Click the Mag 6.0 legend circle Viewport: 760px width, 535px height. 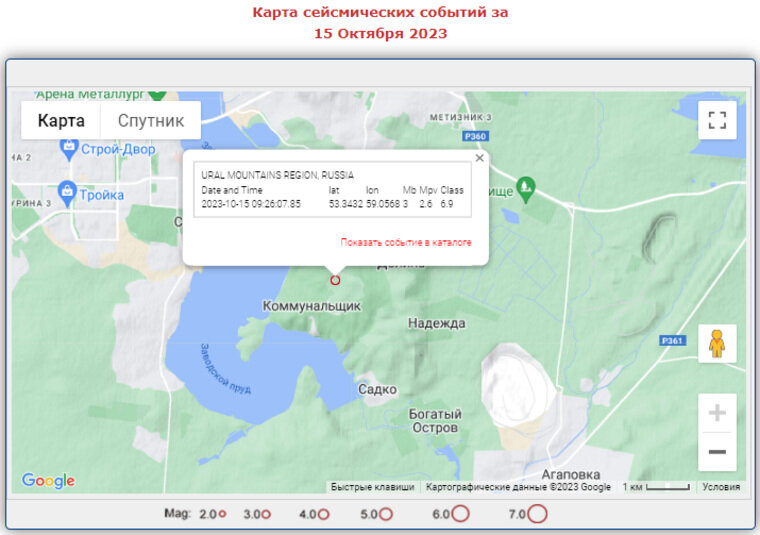[460, 514]
